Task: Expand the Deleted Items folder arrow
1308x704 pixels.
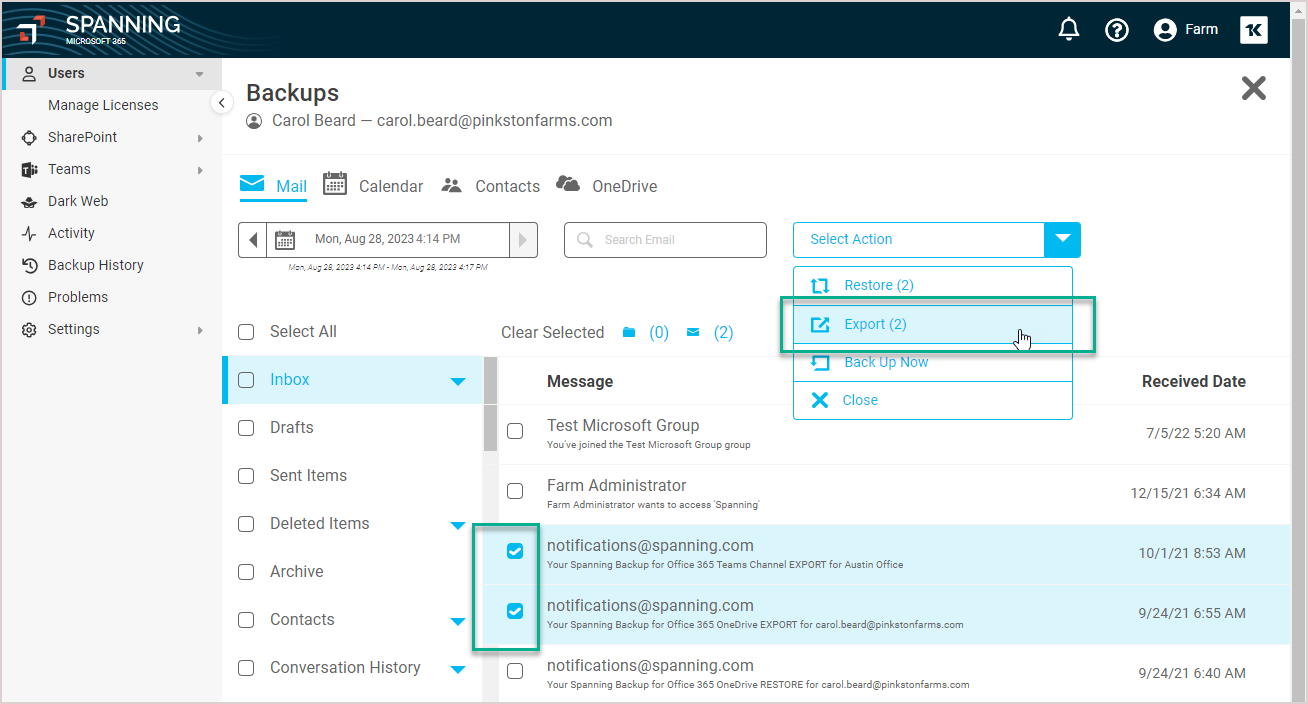Action: [x=458, y=525]
